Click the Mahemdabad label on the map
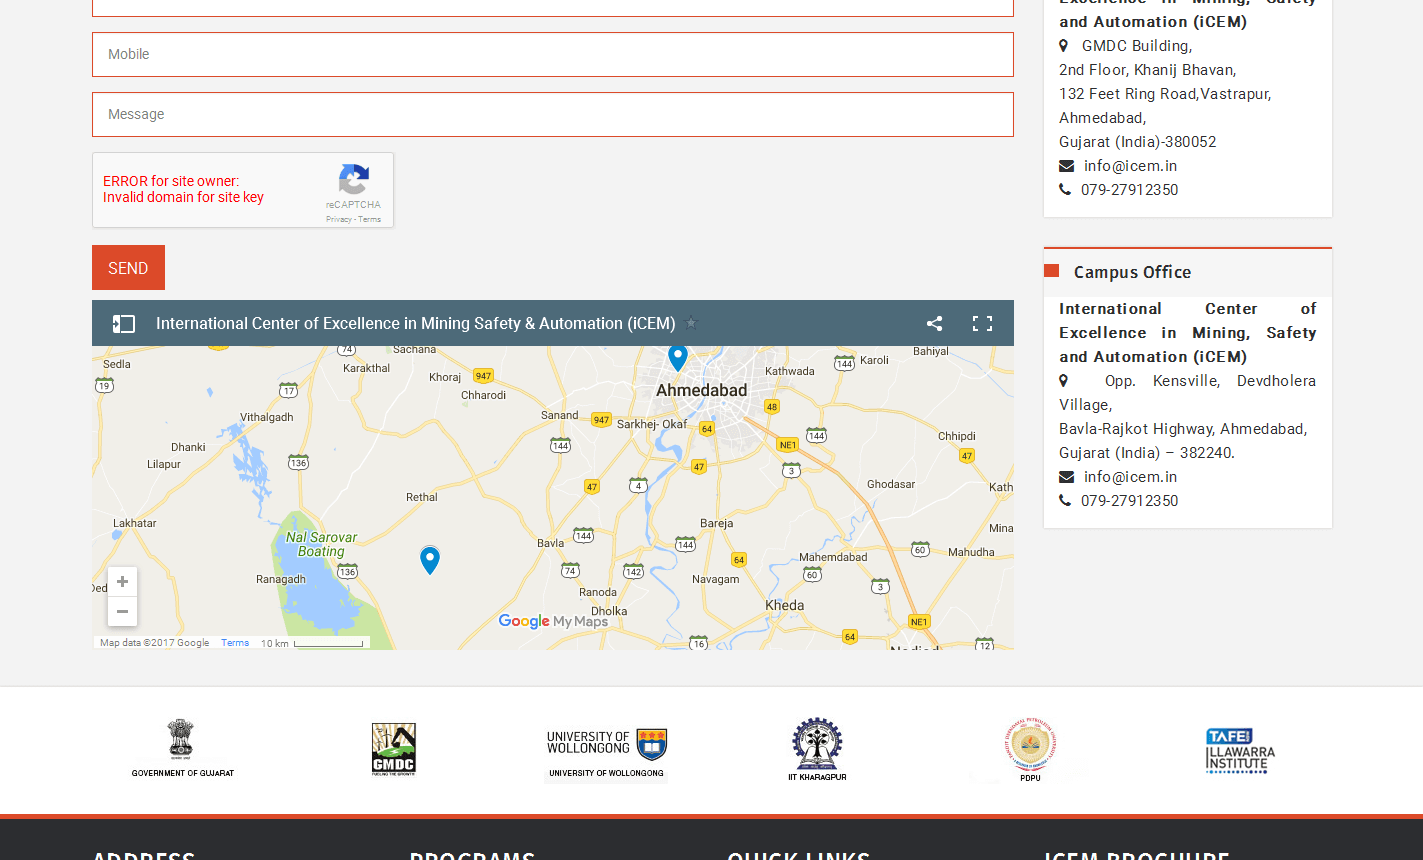Image resolution: width=1423 pixels, height=860 pixels. click(833, 557)
